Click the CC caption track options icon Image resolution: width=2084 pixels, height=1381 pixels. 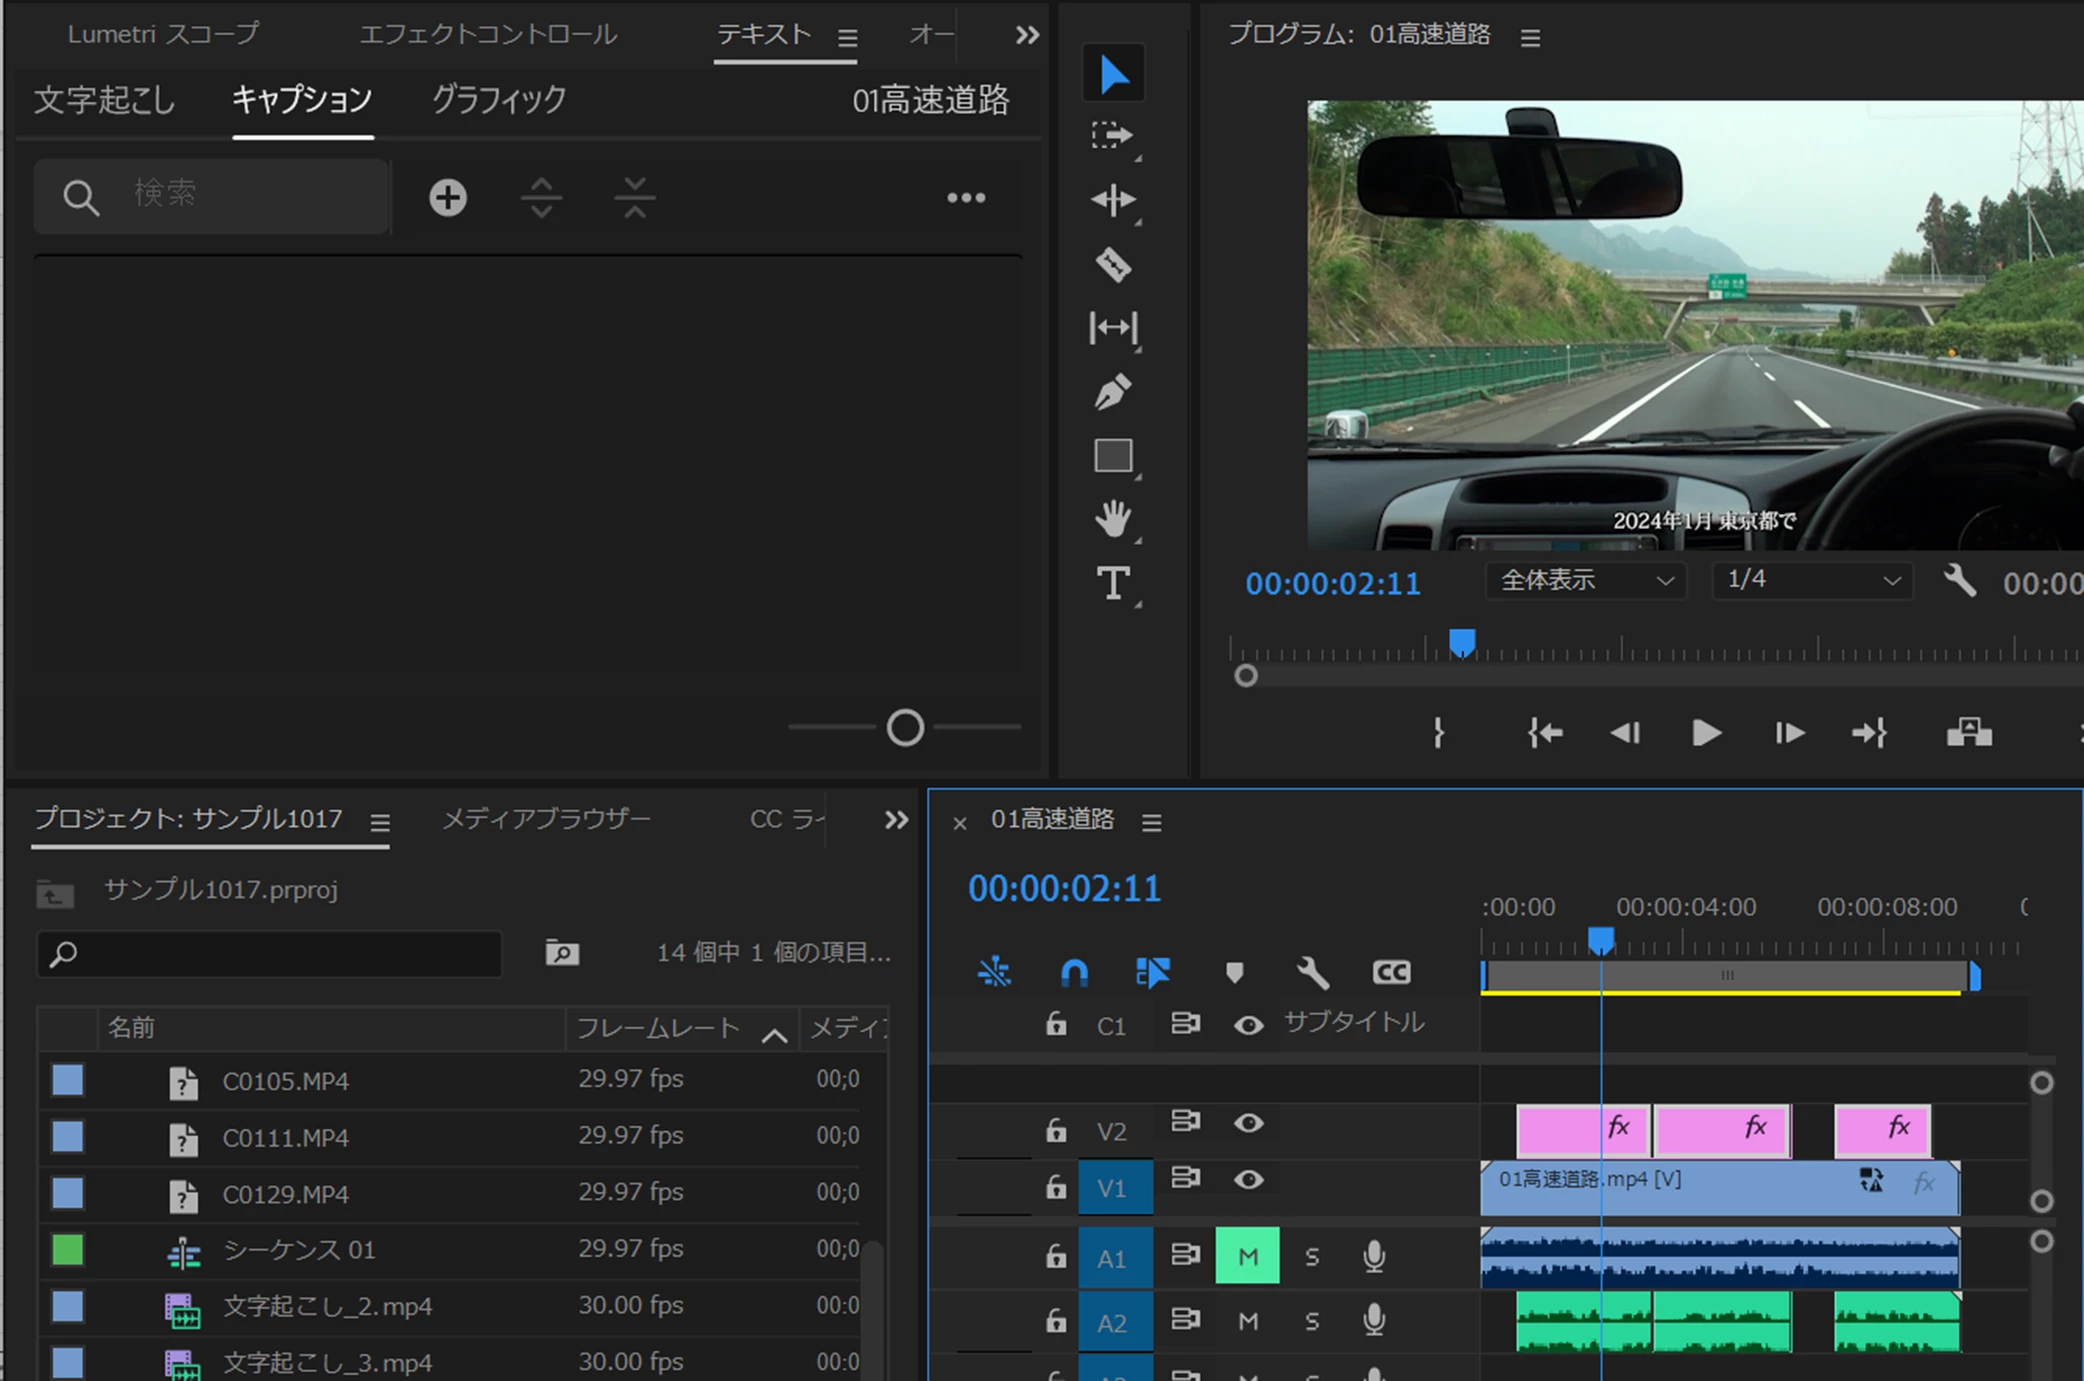point(1391,972)
